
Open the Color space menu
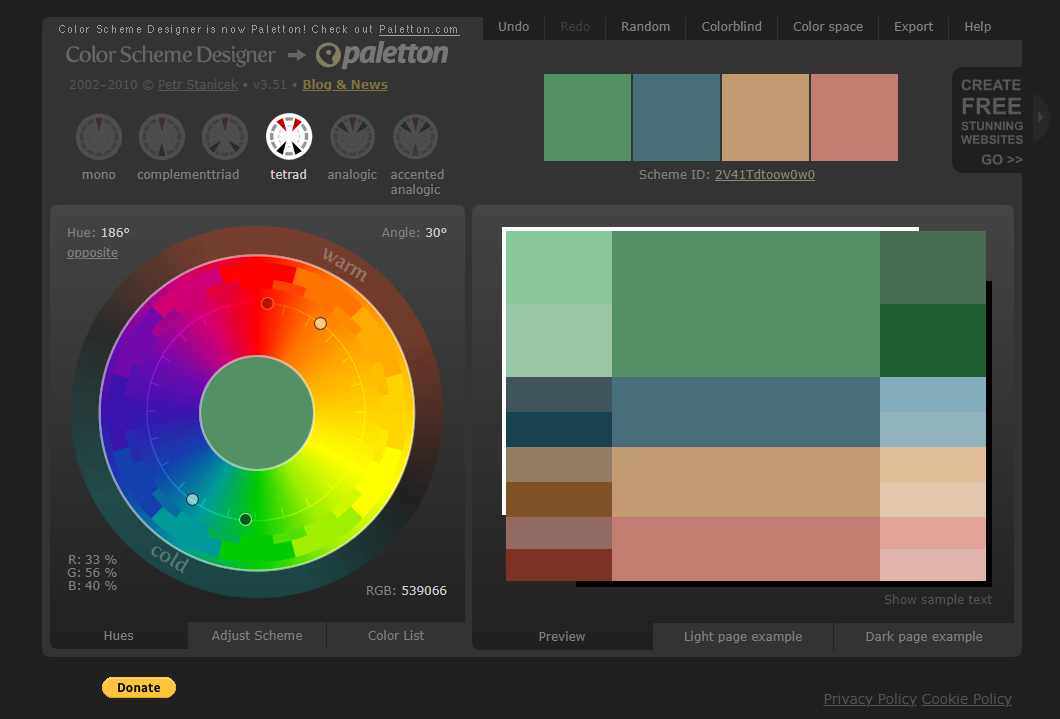click(x=827, y=27)
